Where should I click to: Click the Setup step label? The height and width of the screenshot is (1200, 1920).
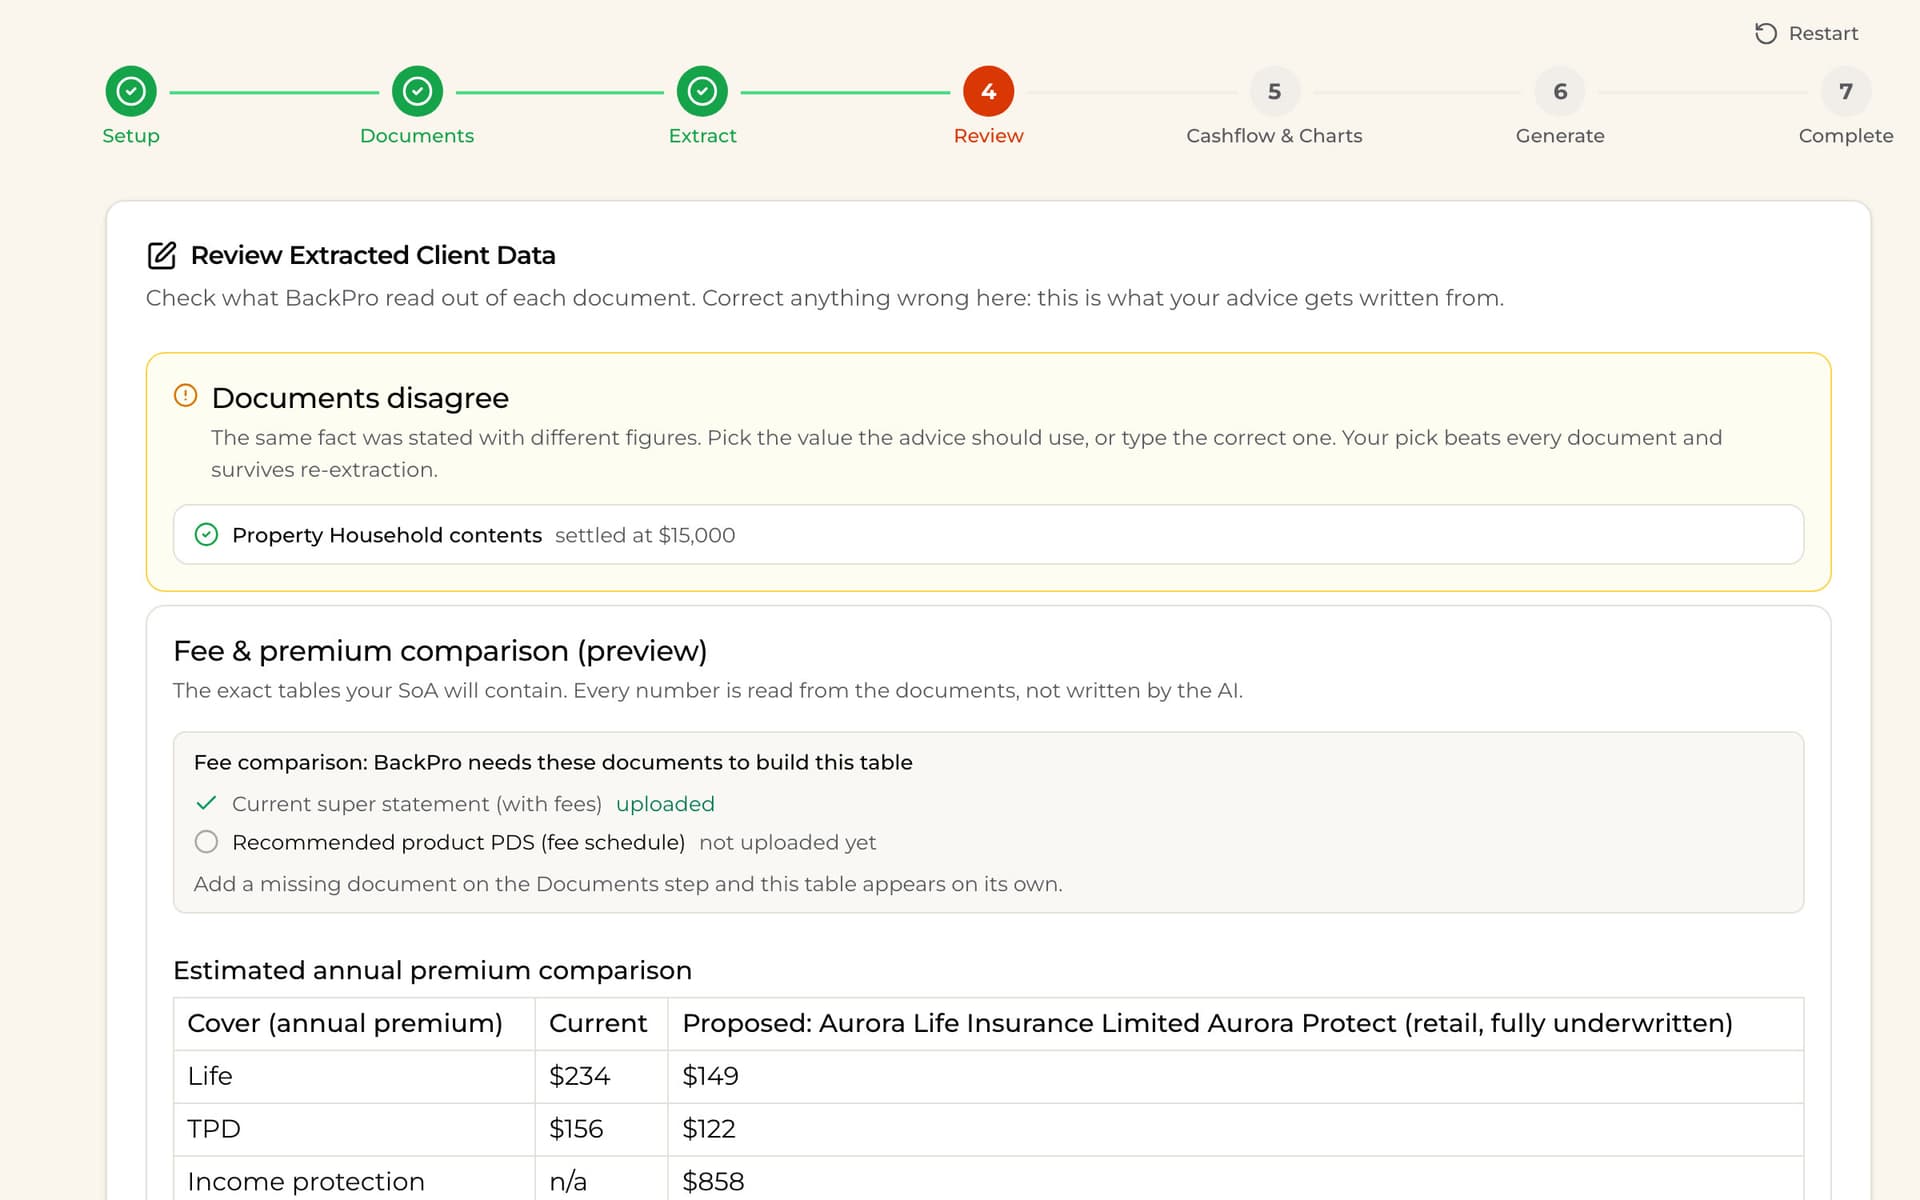(131, 136)
